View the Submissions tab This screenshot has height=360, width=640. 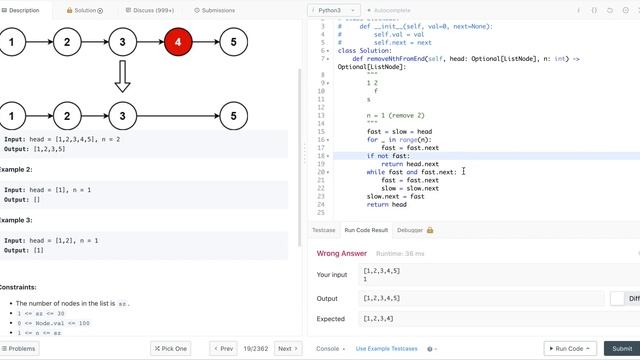[x=214, y=10]
